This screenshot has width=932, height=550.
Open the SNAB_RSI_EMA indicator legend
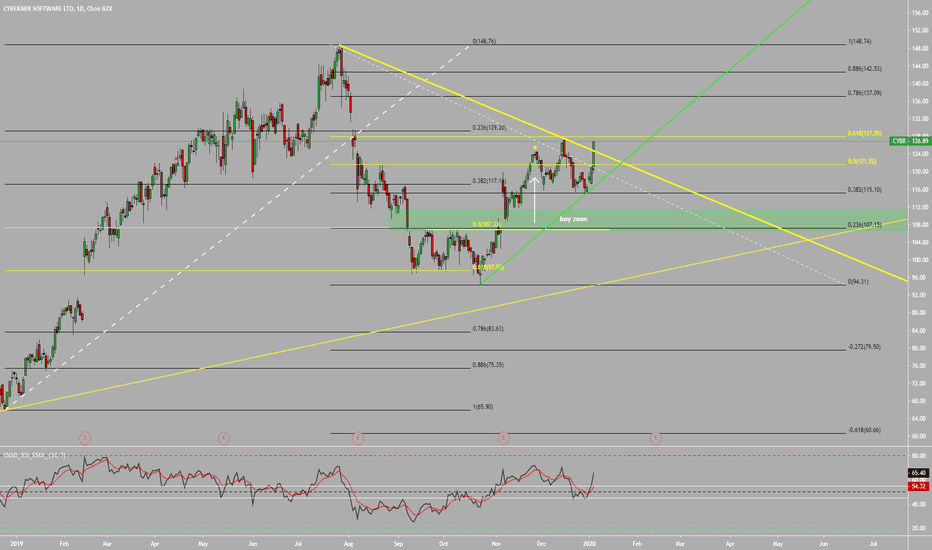[34, 455]
